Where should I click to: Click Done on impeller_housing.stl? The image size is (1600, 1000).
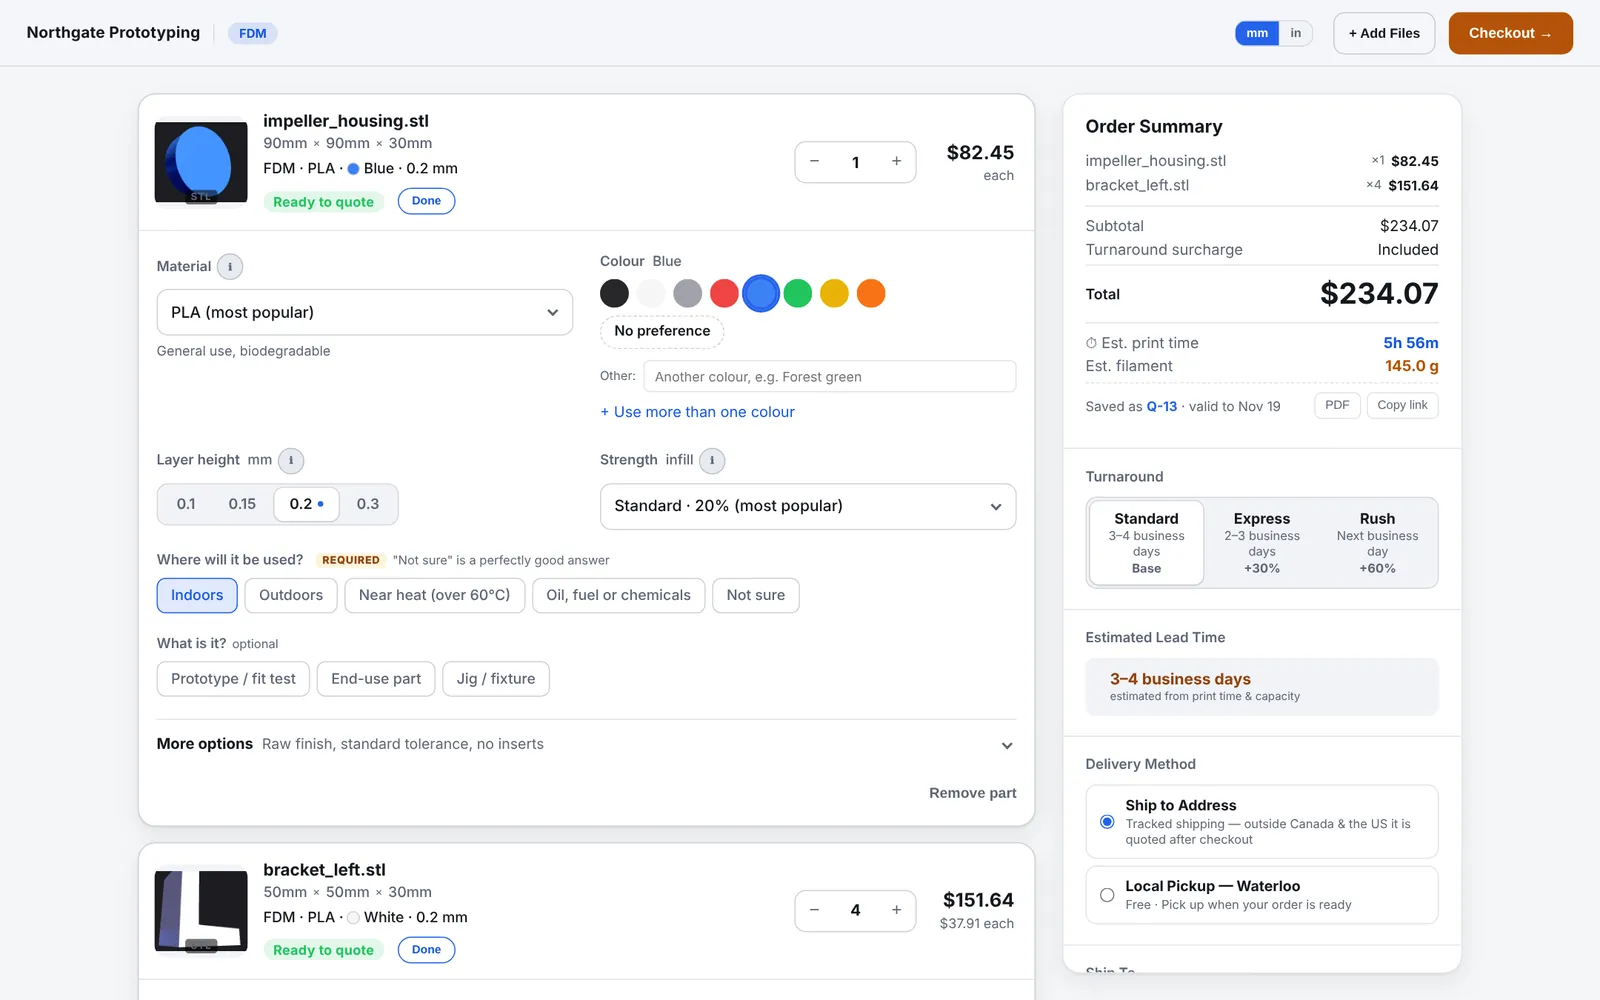(x=426, y=201)
